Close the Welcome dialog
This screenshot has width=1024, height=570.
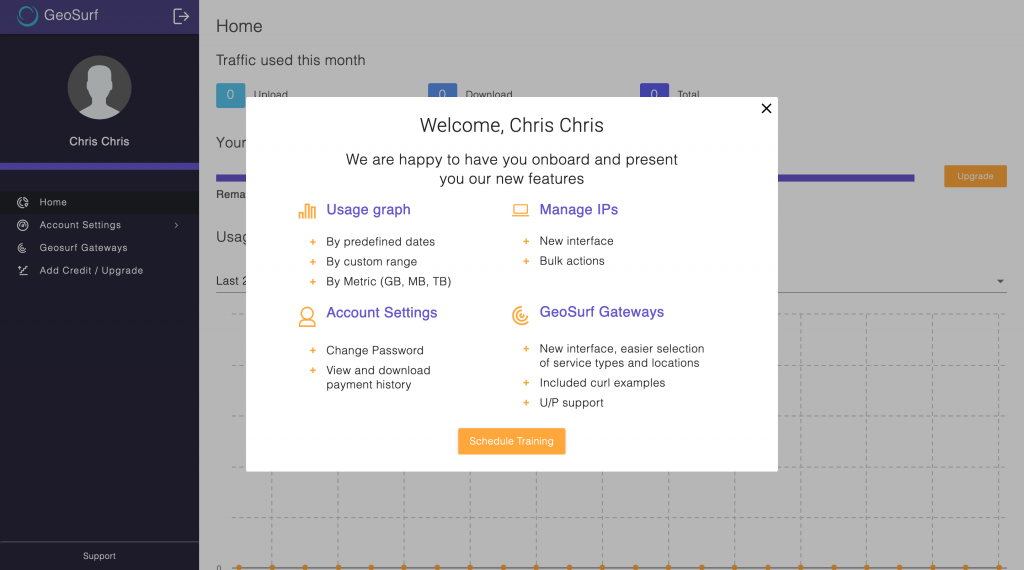pyautogui.click(x=766, y=108)
